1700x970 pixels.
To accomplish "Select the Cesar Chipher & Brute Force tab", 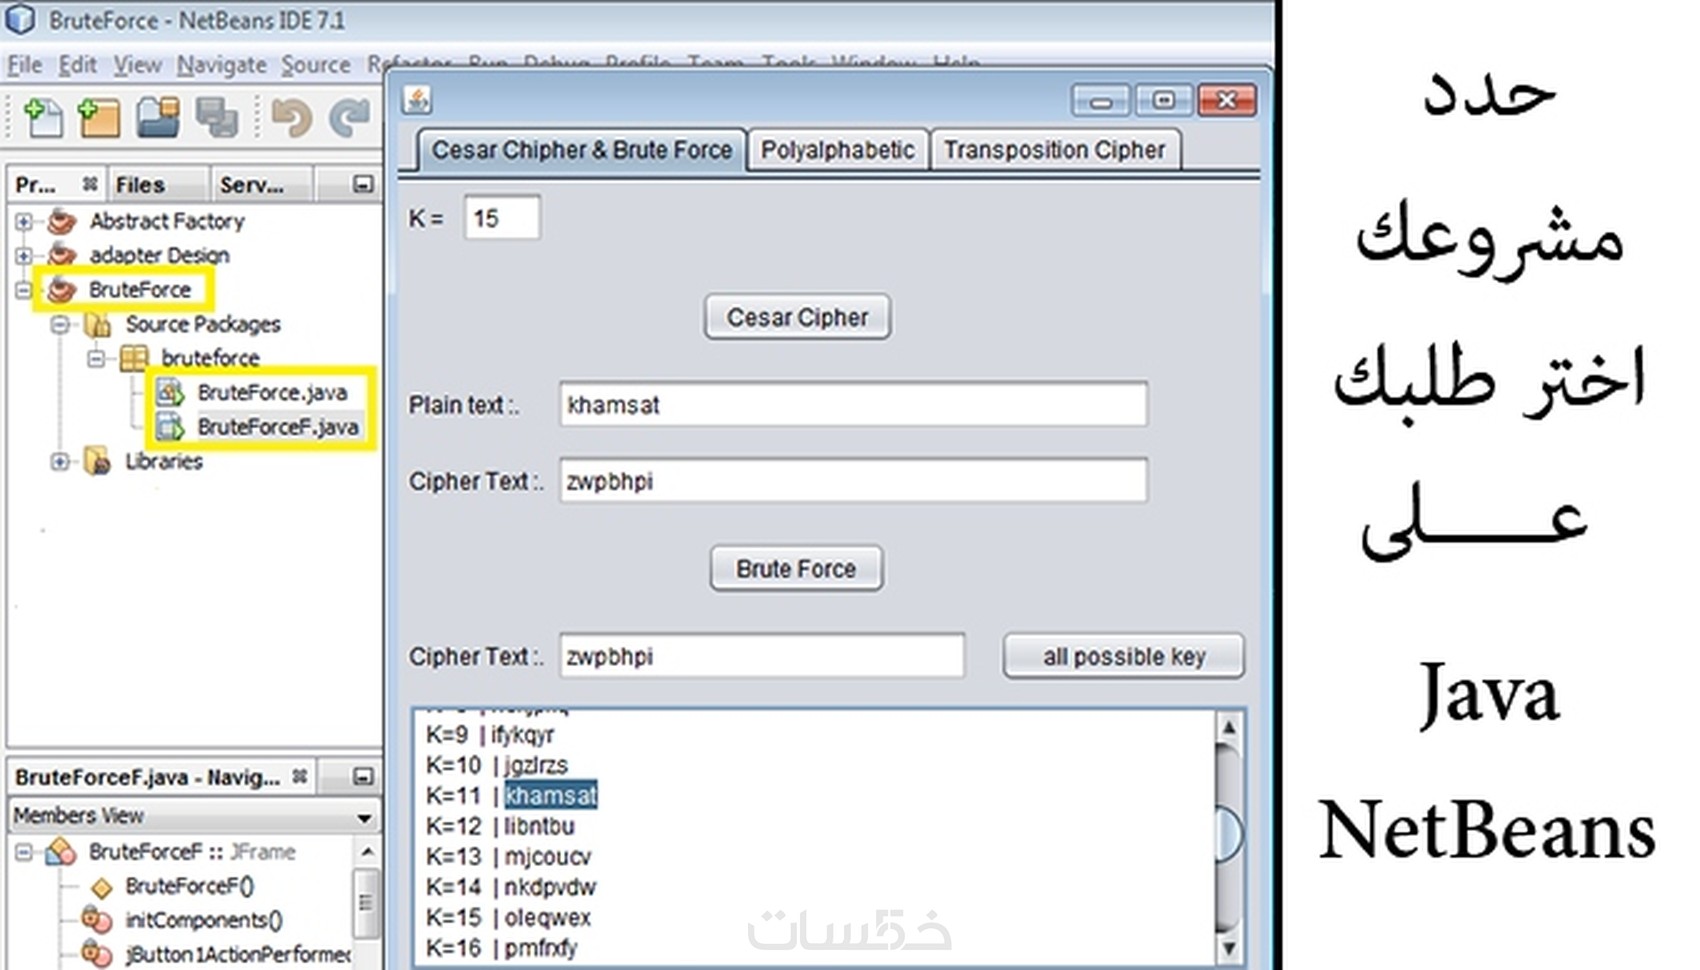I will pyautogui.click(x=581, y=150).
